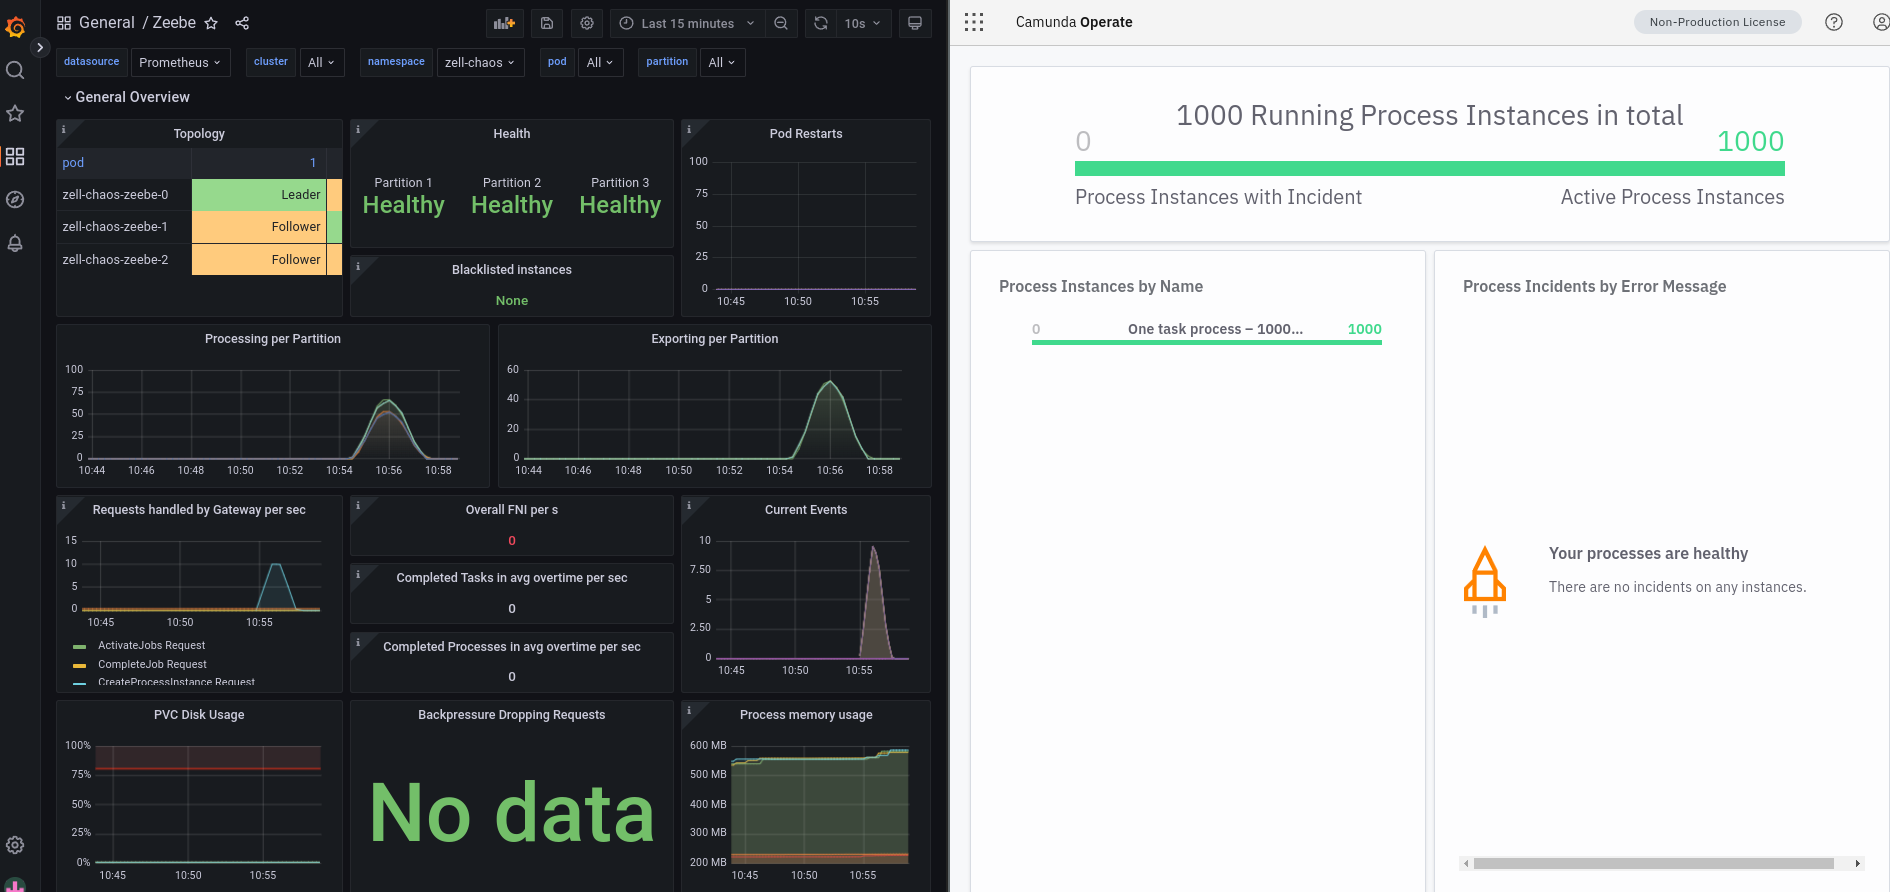1890x892 pixels.
Task: Click the 1000 active process instances count
Action: pyautogui.click(x=1750, y=142)
